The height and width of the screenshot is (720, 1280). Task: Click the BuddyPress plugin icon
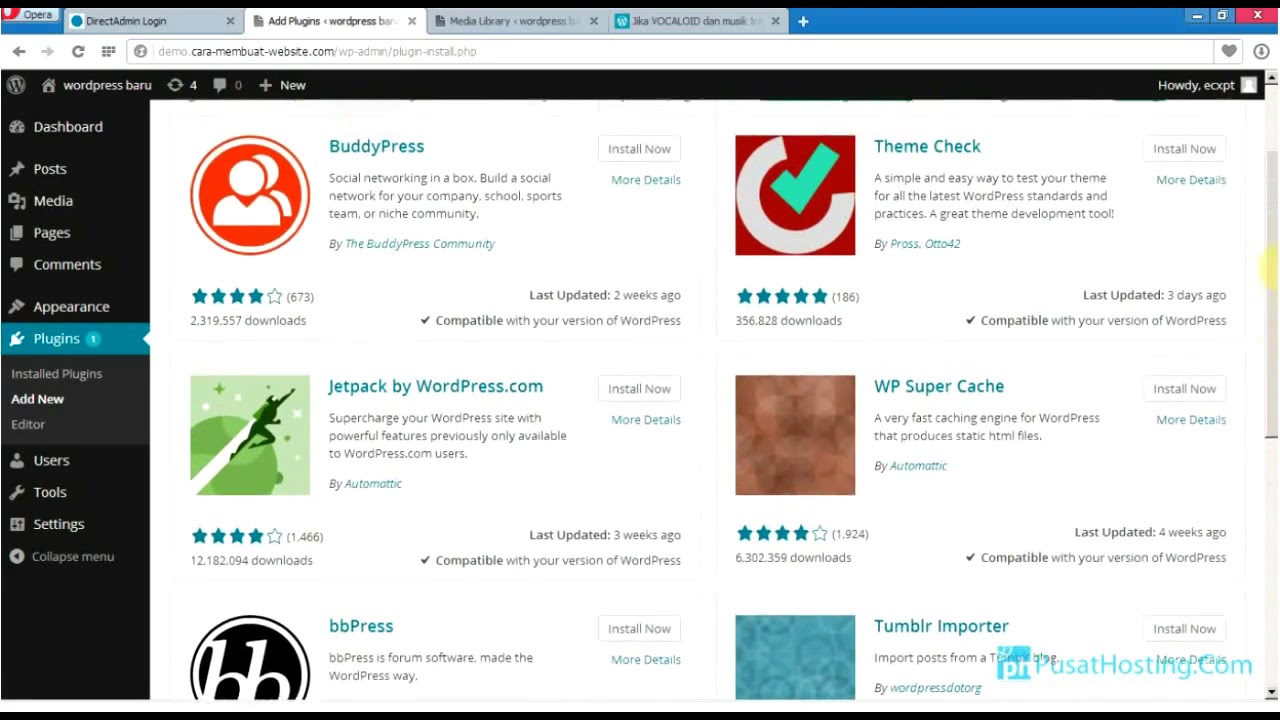(x=250, y=195)
